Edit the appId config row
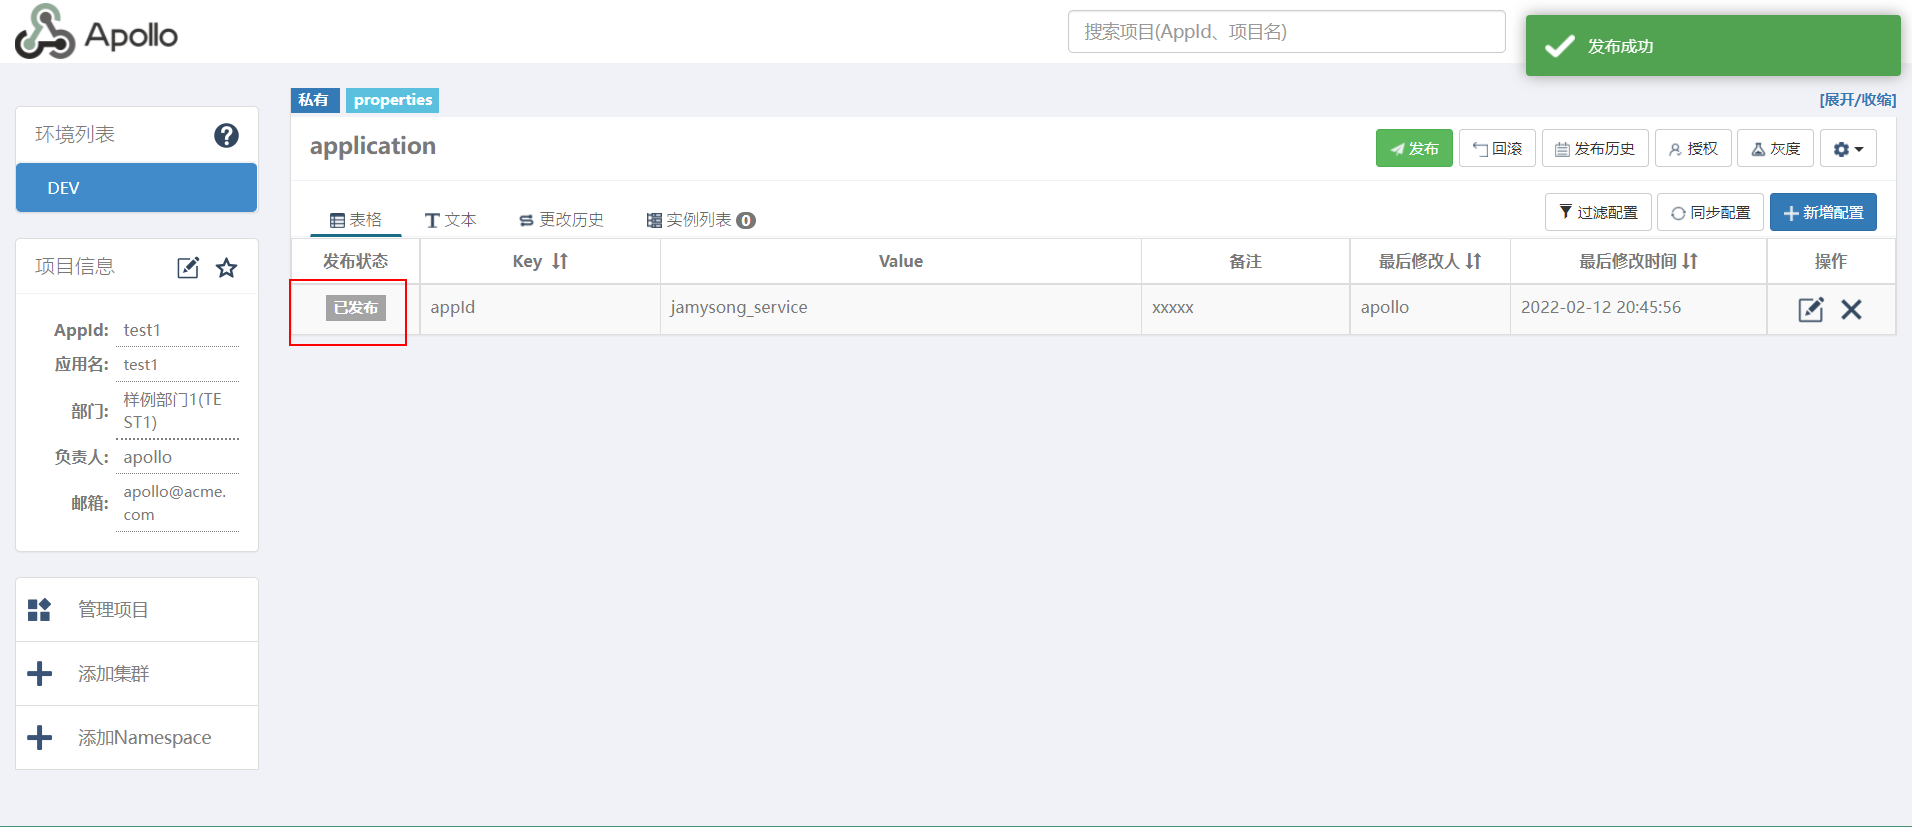This screenshot has width=1912, height=830. point(1811,309)
